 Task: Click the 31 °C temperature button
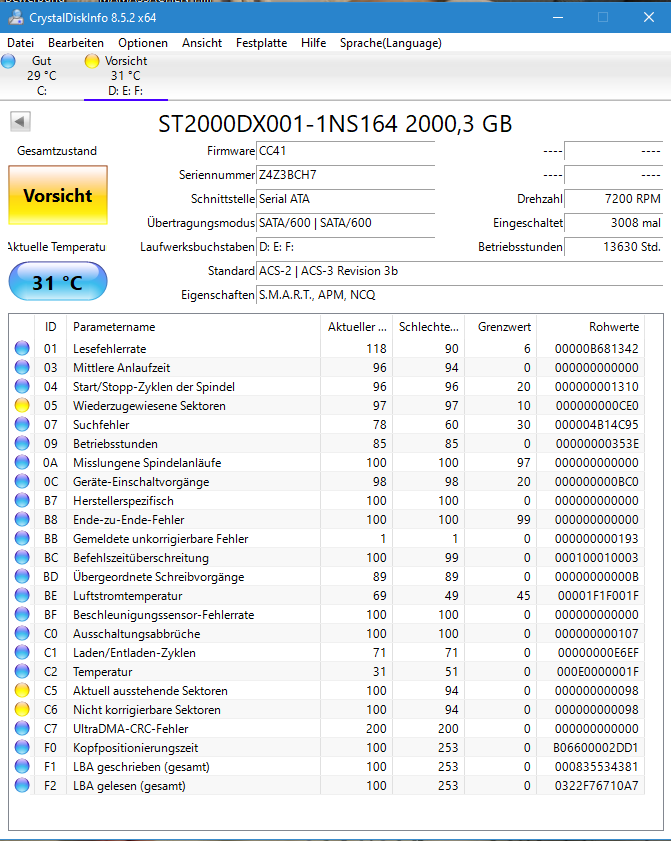58,282
